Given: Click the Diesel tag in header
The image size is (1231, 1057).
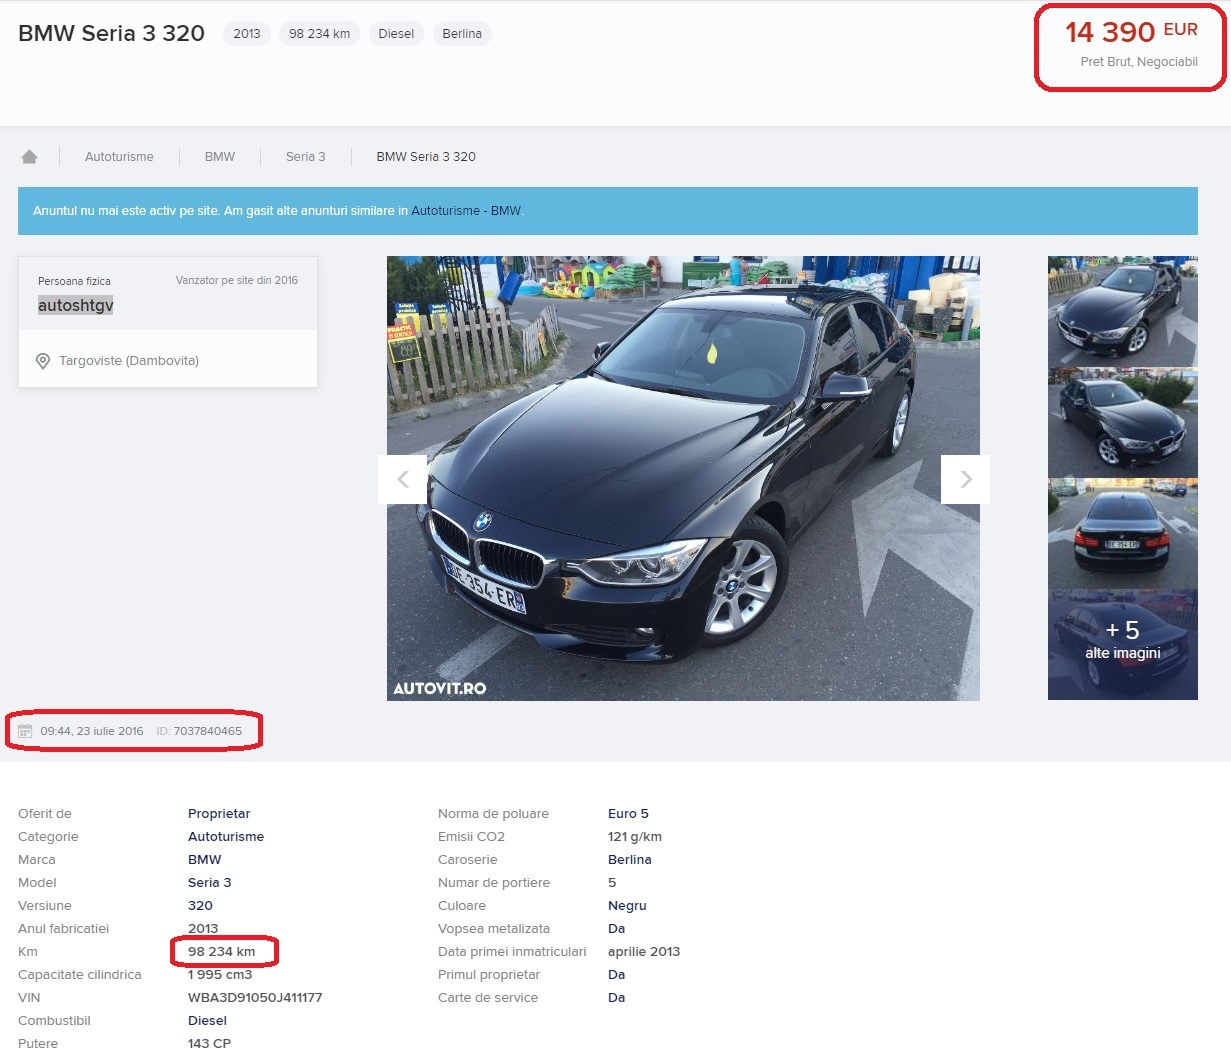Looking at the screenshot, I should point(396,34).
